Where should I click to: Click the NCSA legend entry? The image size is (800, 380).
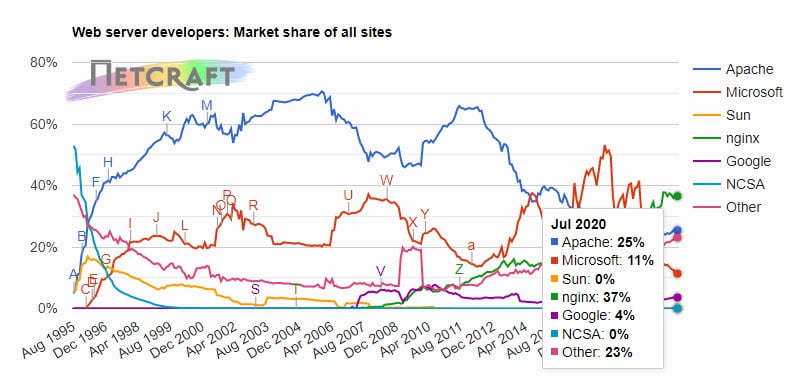729,184
